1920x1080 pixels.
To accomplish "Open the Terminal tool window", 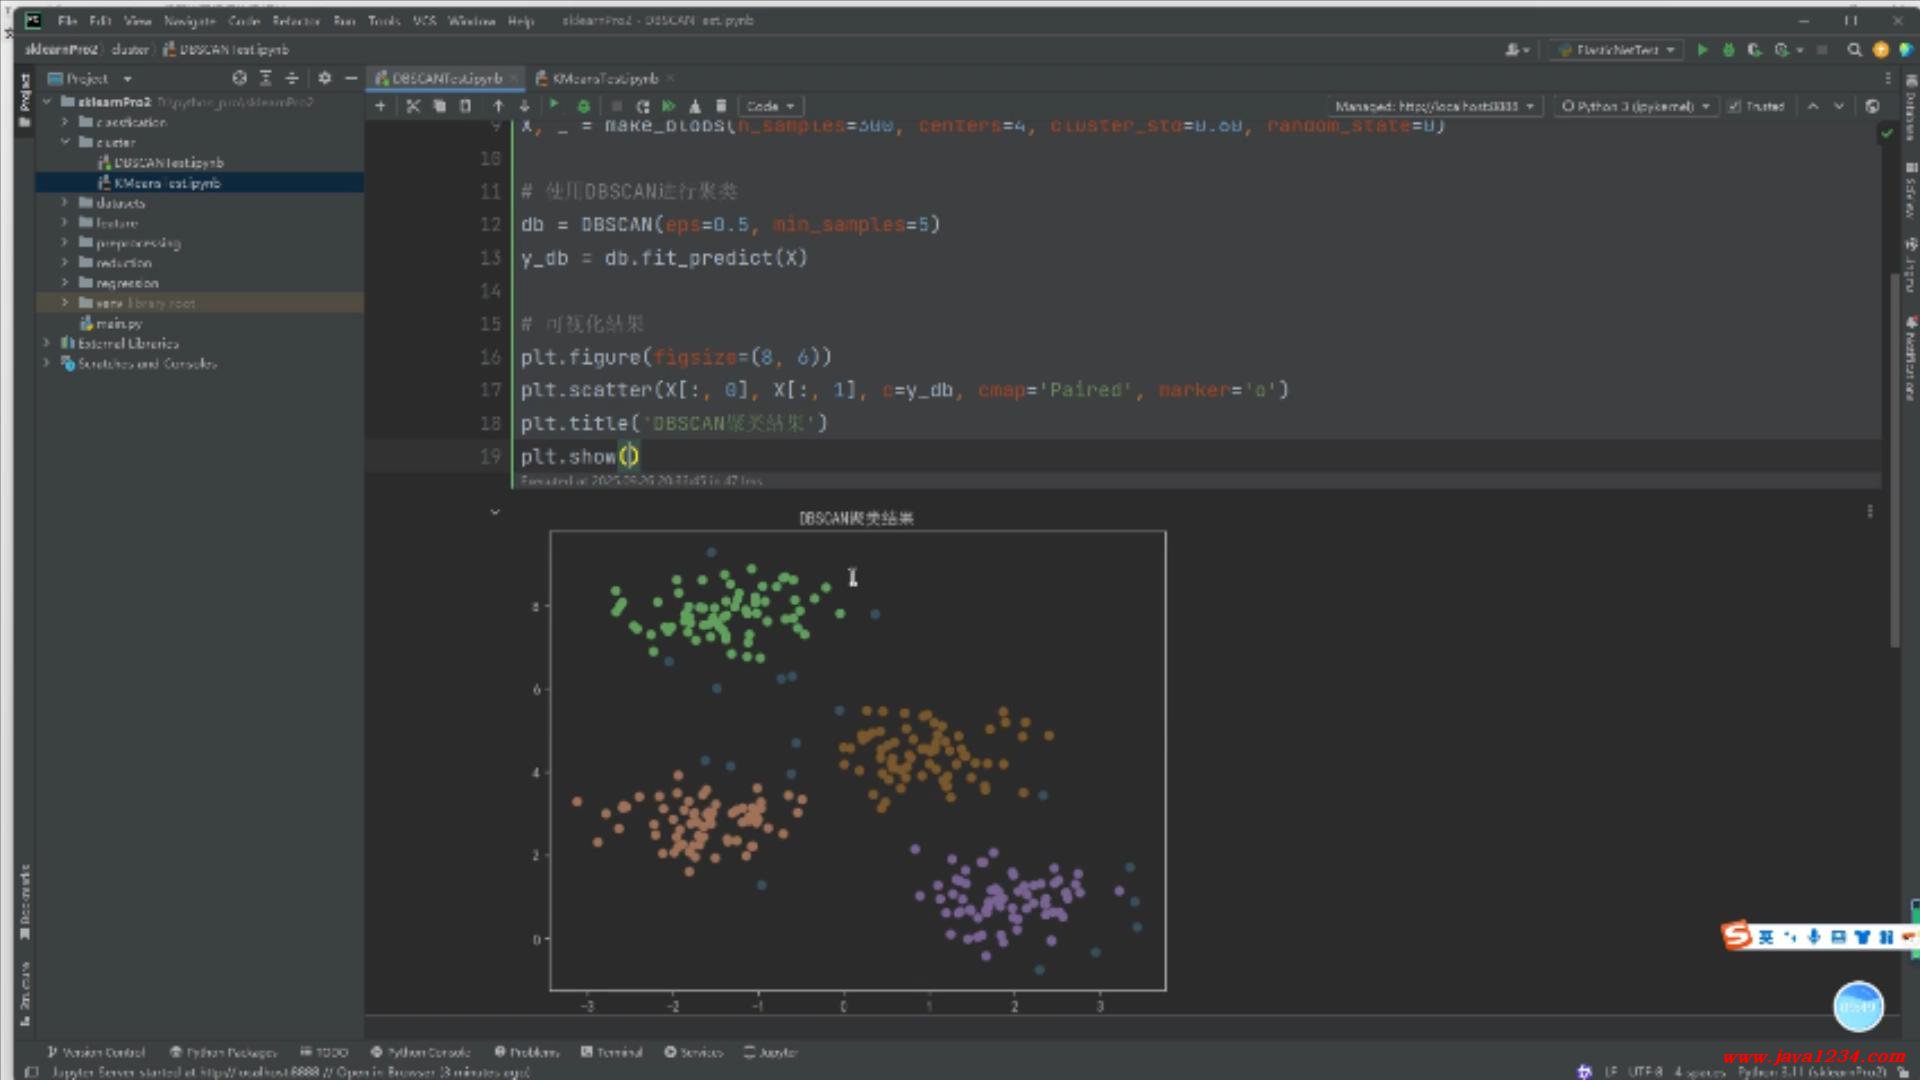I will coord(611,1052).
